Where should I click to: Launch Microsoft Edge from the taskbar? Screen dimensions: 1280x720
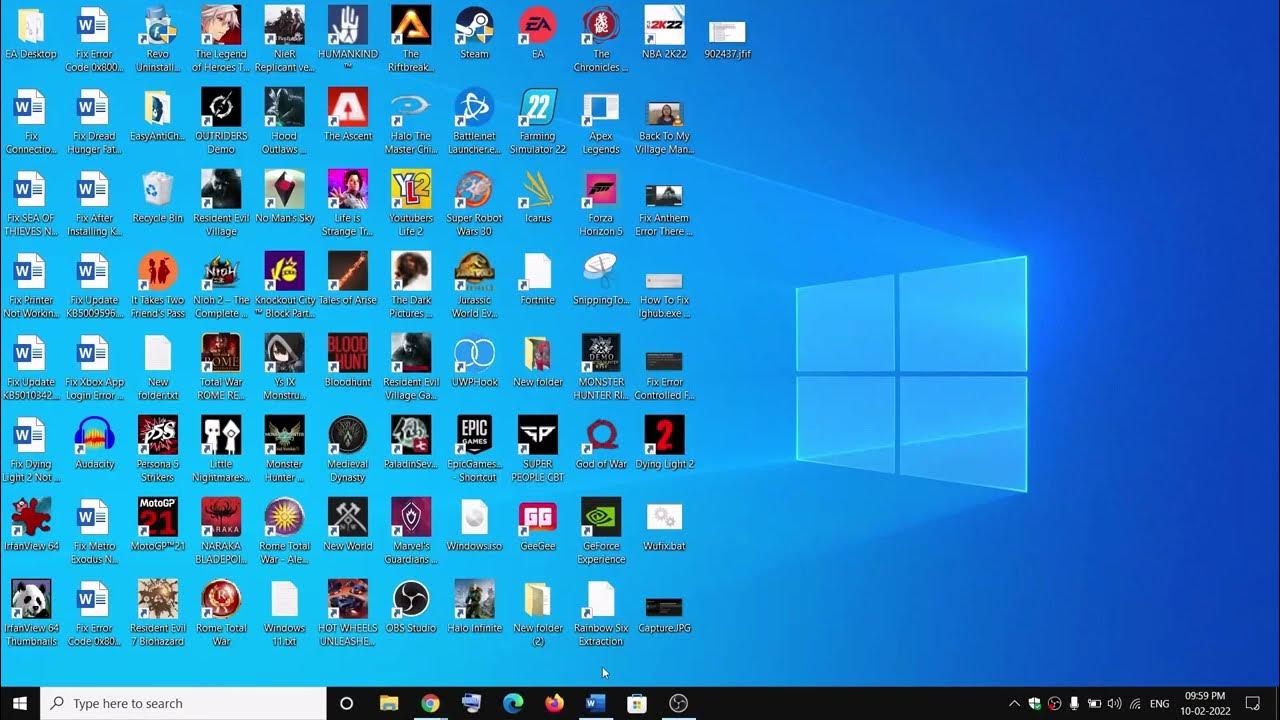[x=513, y=703]
